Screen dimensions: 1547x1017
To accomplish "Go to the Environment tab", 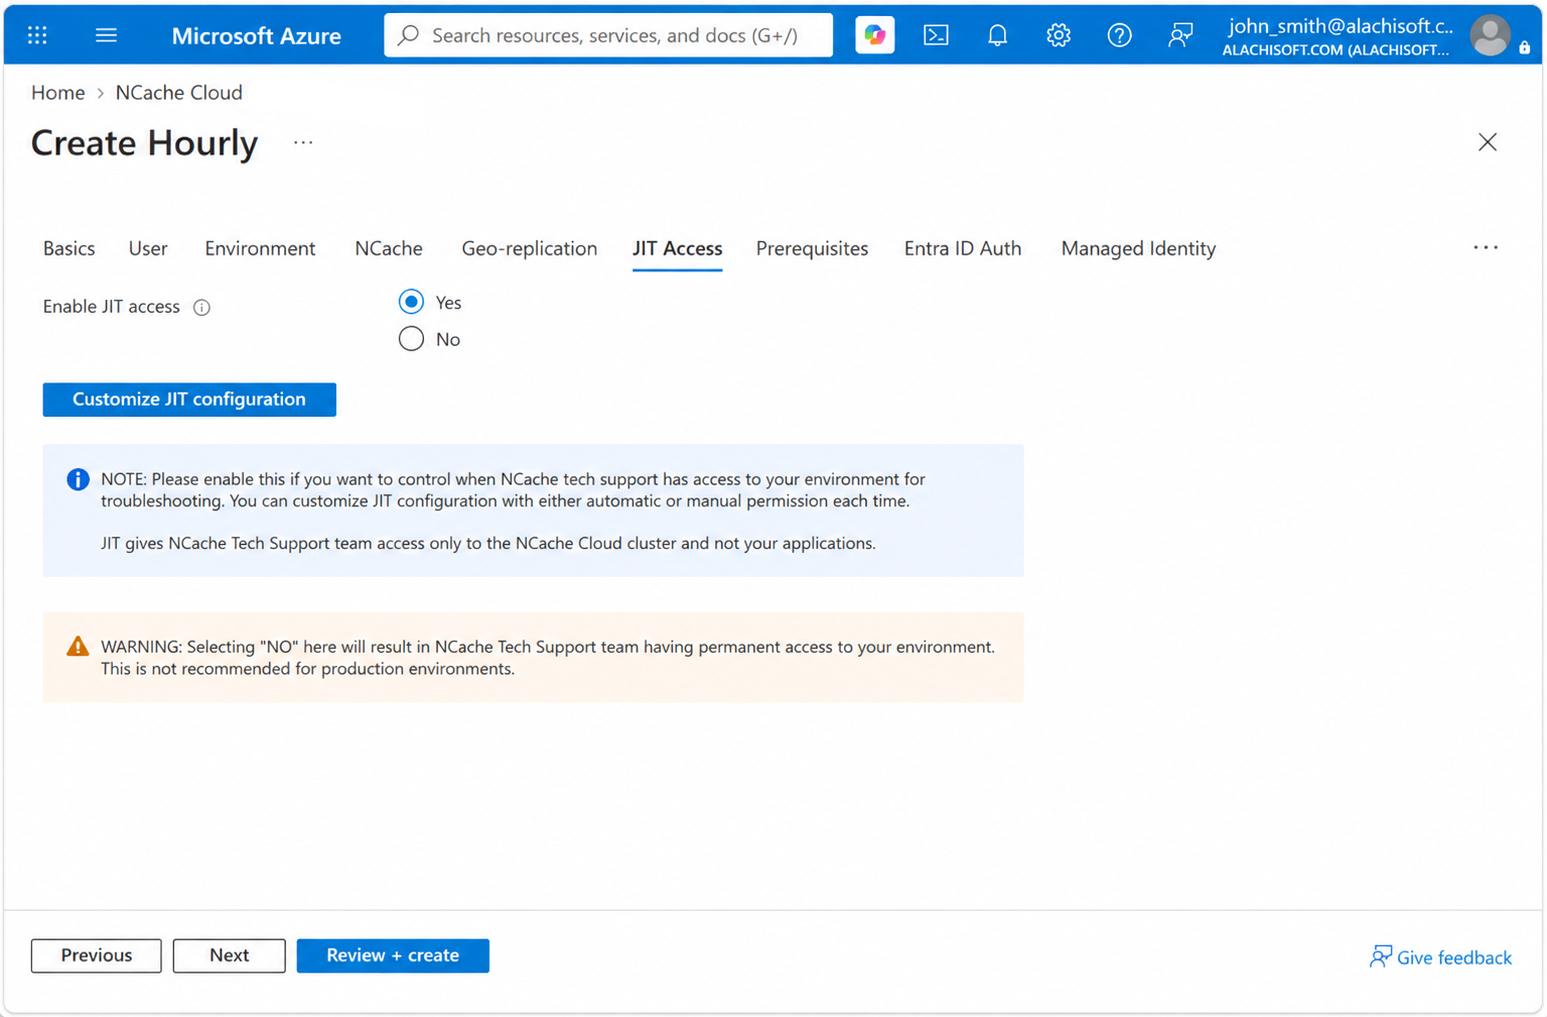I will click(x=260, y=248).
